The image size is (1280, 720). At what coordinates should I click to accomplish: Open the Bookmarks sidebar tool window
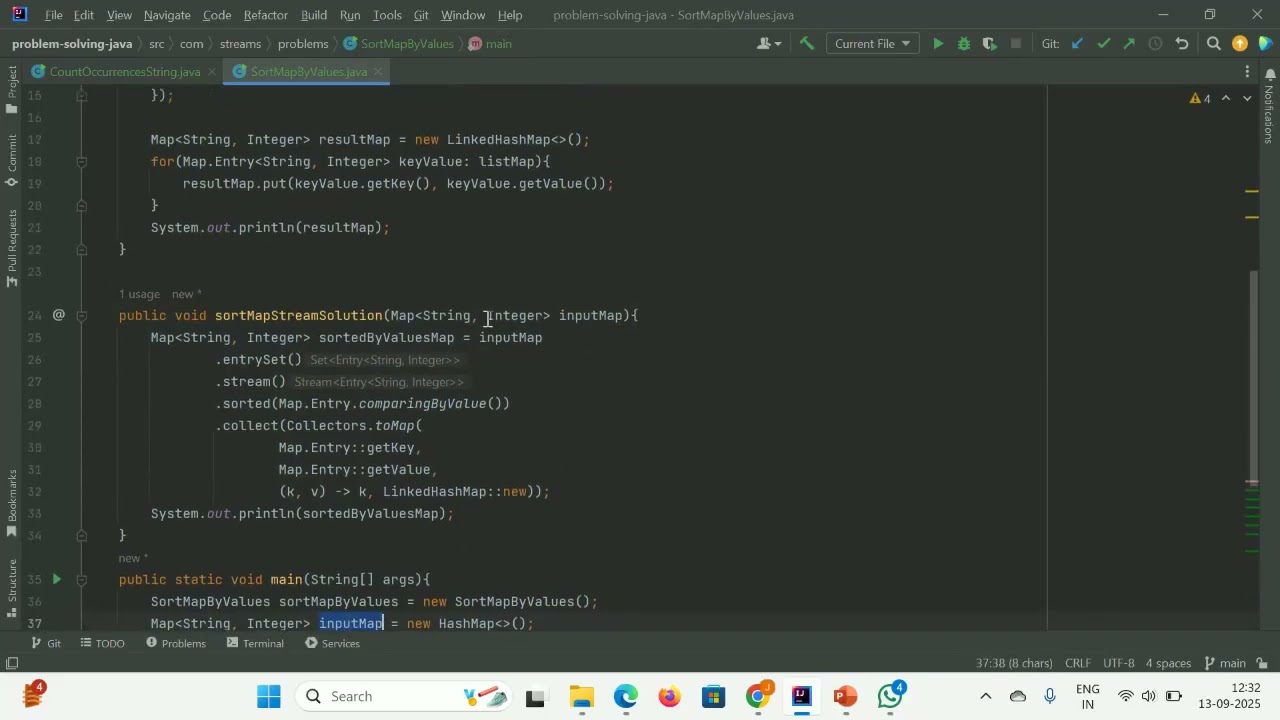coord(12,503)
